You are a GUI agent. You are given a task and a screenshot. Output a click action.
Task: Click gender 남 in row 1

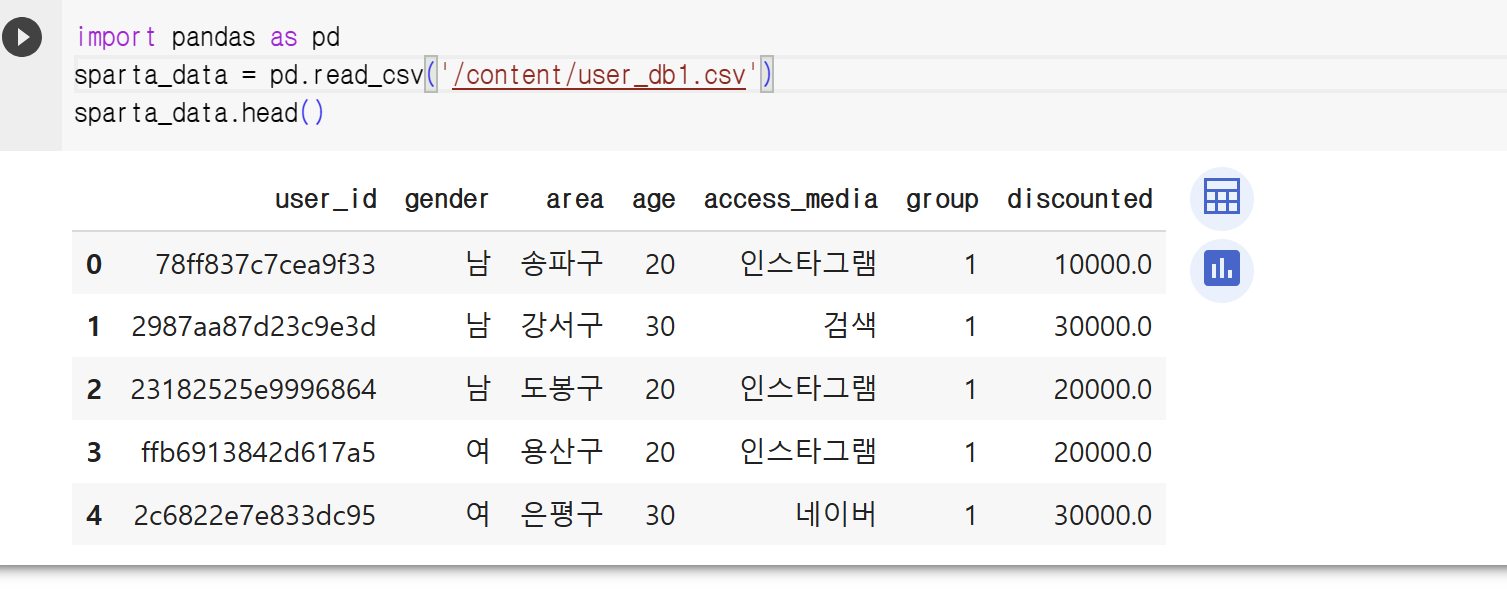(x=478, y=327)
